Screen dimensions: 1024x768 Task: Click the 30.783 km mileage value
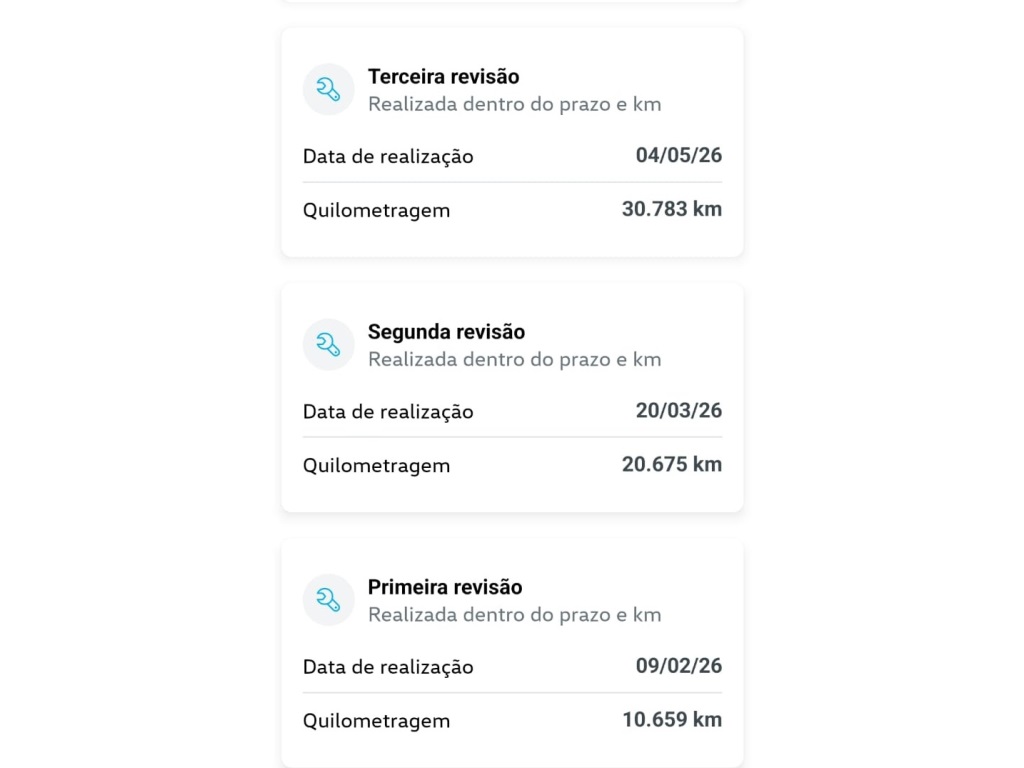coord(671,209)
